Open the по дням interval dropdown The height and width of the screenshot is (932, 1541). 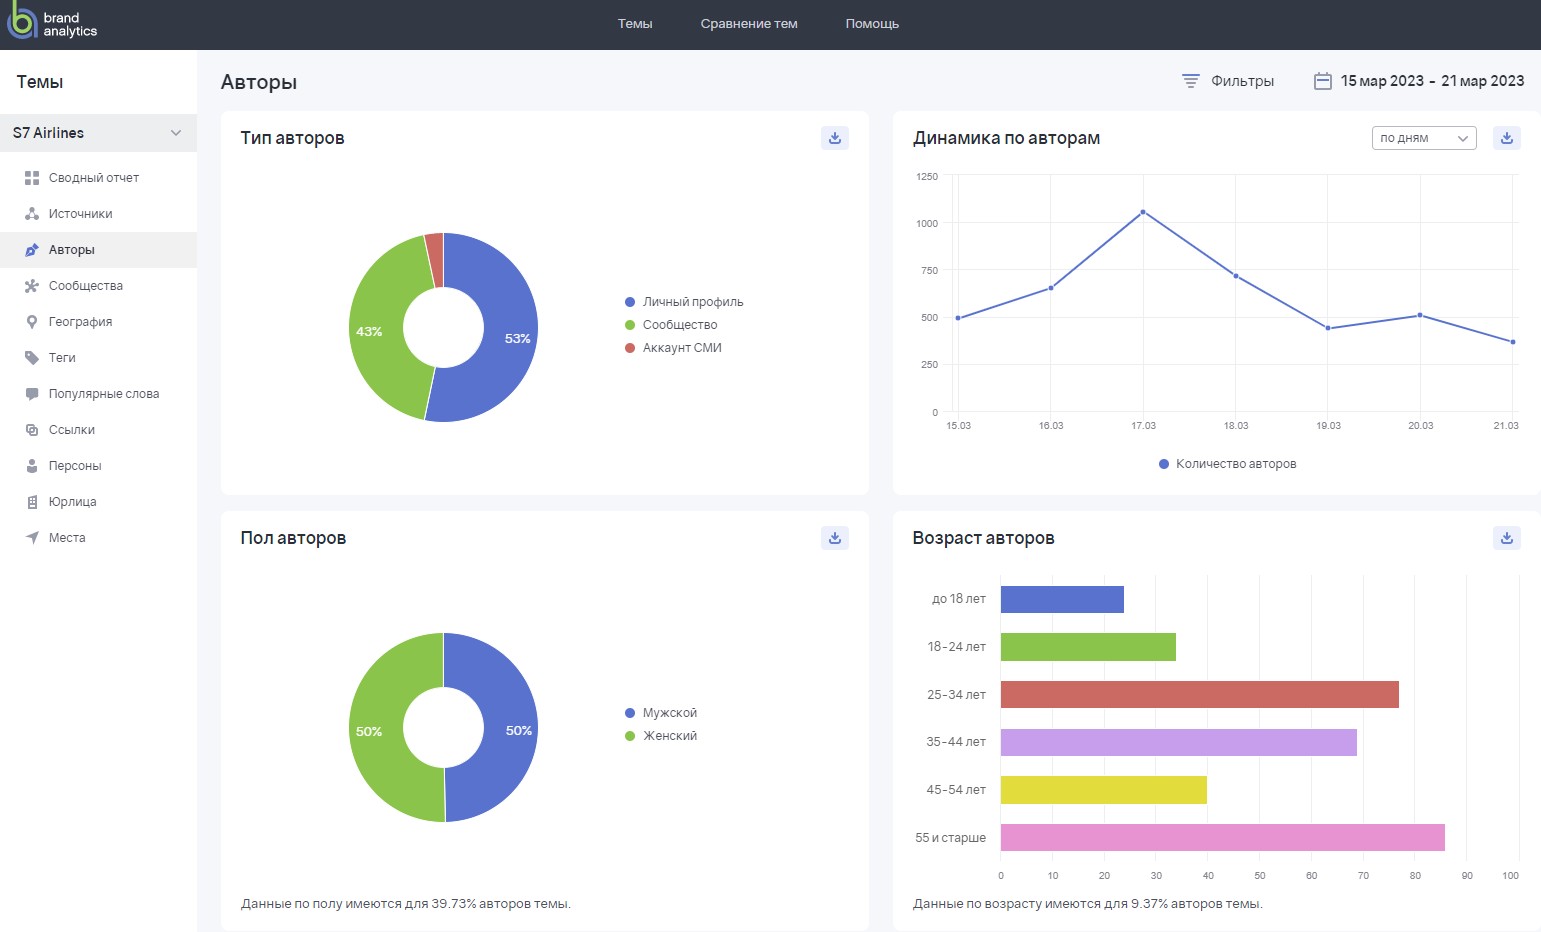pos(1423,138)
